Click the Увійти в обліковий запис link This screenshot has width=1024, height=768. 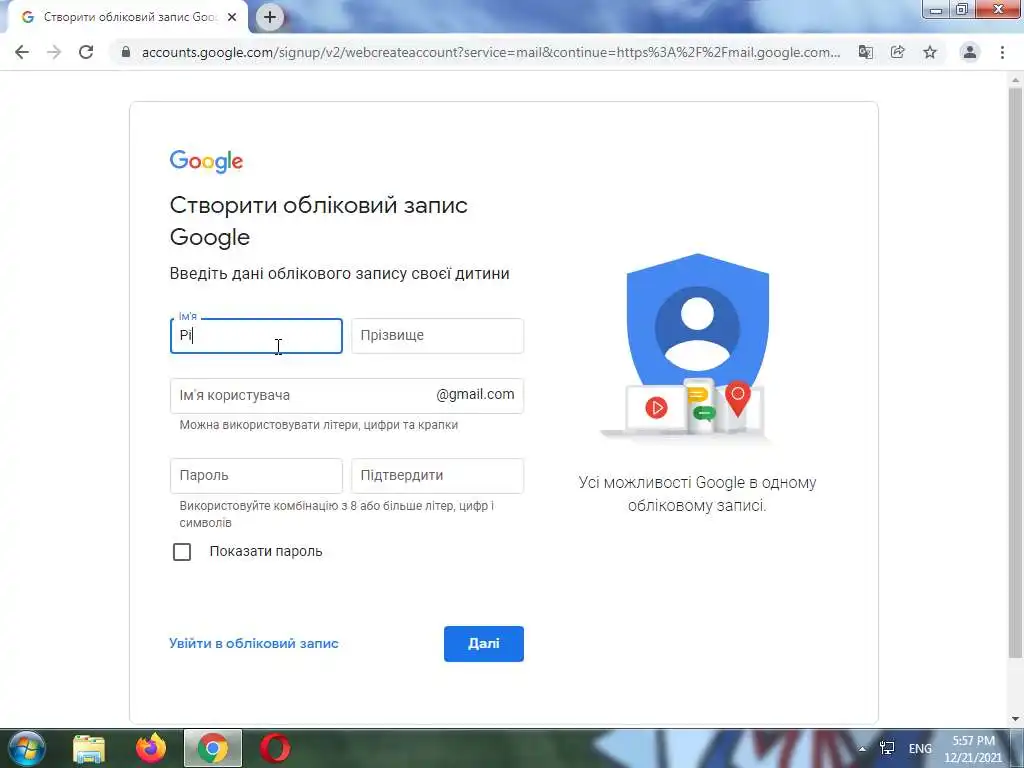pyautogui.click(x=253, y=643)
